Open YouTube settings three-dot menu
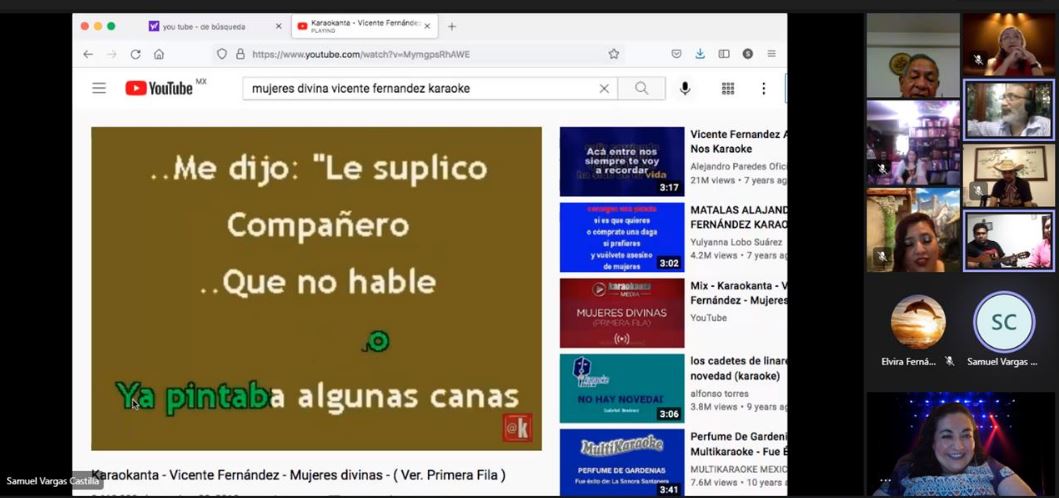Viewport: 1059px width, 498px height. point(763,89)
